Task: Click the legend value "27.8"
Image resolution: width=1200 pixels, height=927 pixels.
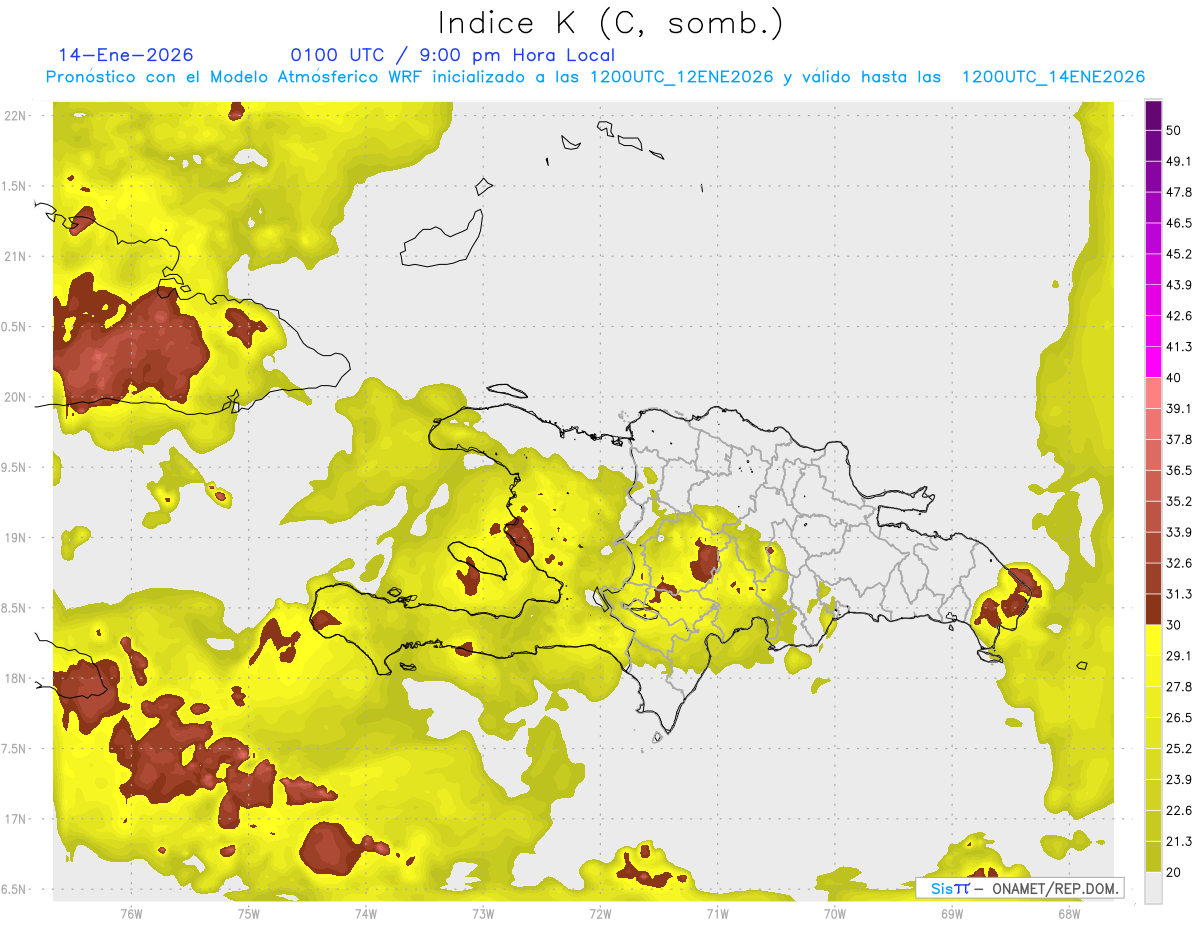Action: pyautogui.click(x=1179, y=687)
